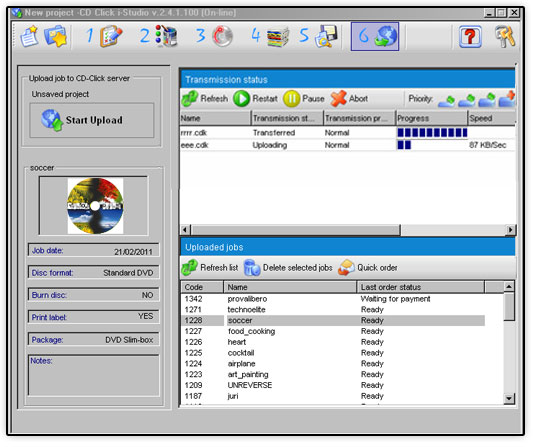Screen dimensions: 533x447
Task: Select job 1187 juri
Action: (333, 397)
